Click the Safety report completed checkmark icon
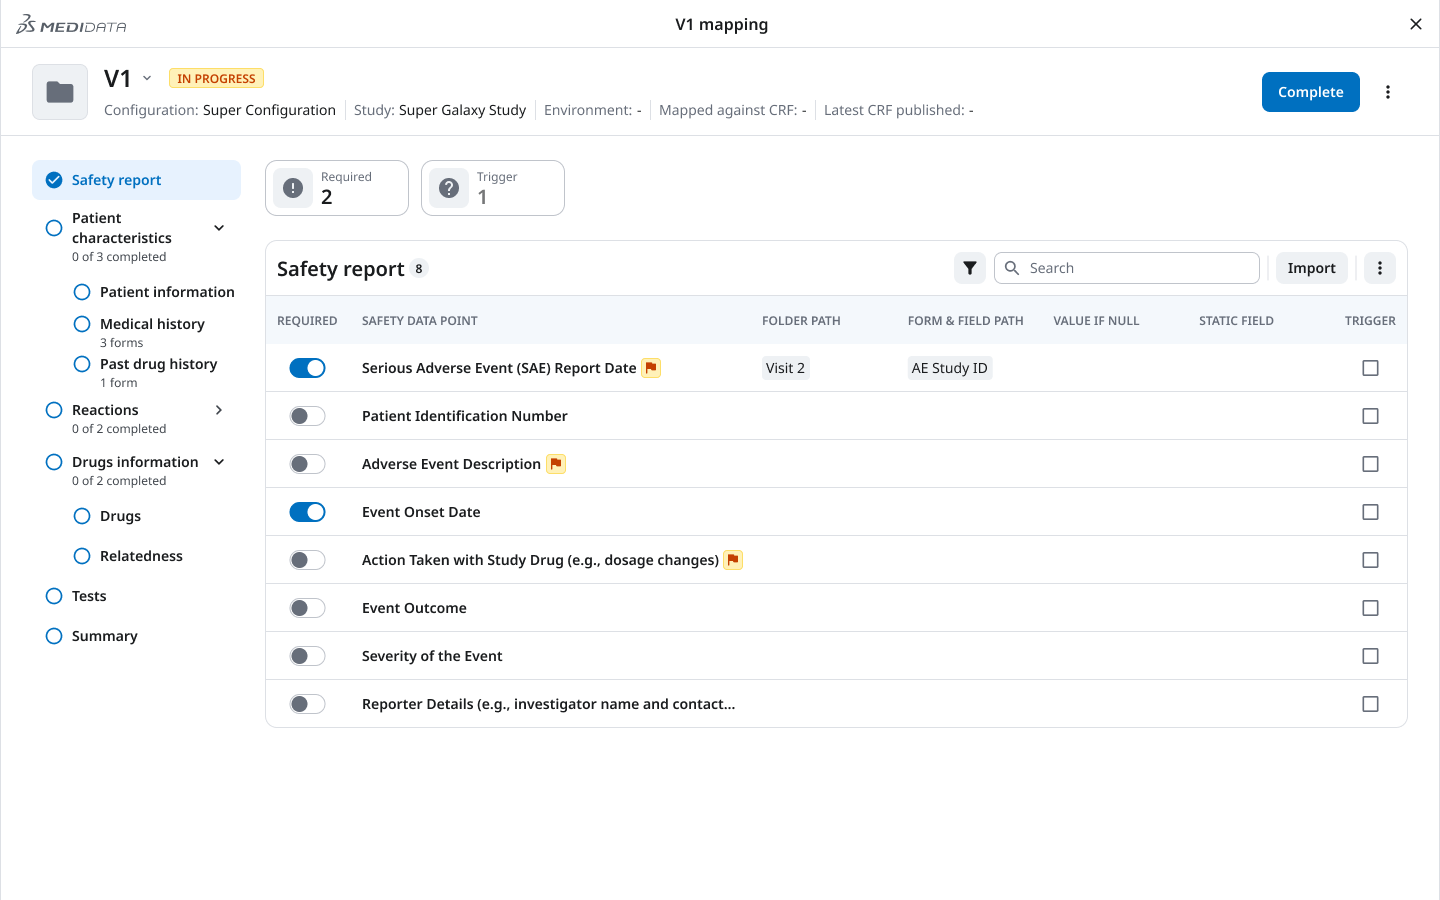The width and height of the screenshot is (1440, 900). 54,180
